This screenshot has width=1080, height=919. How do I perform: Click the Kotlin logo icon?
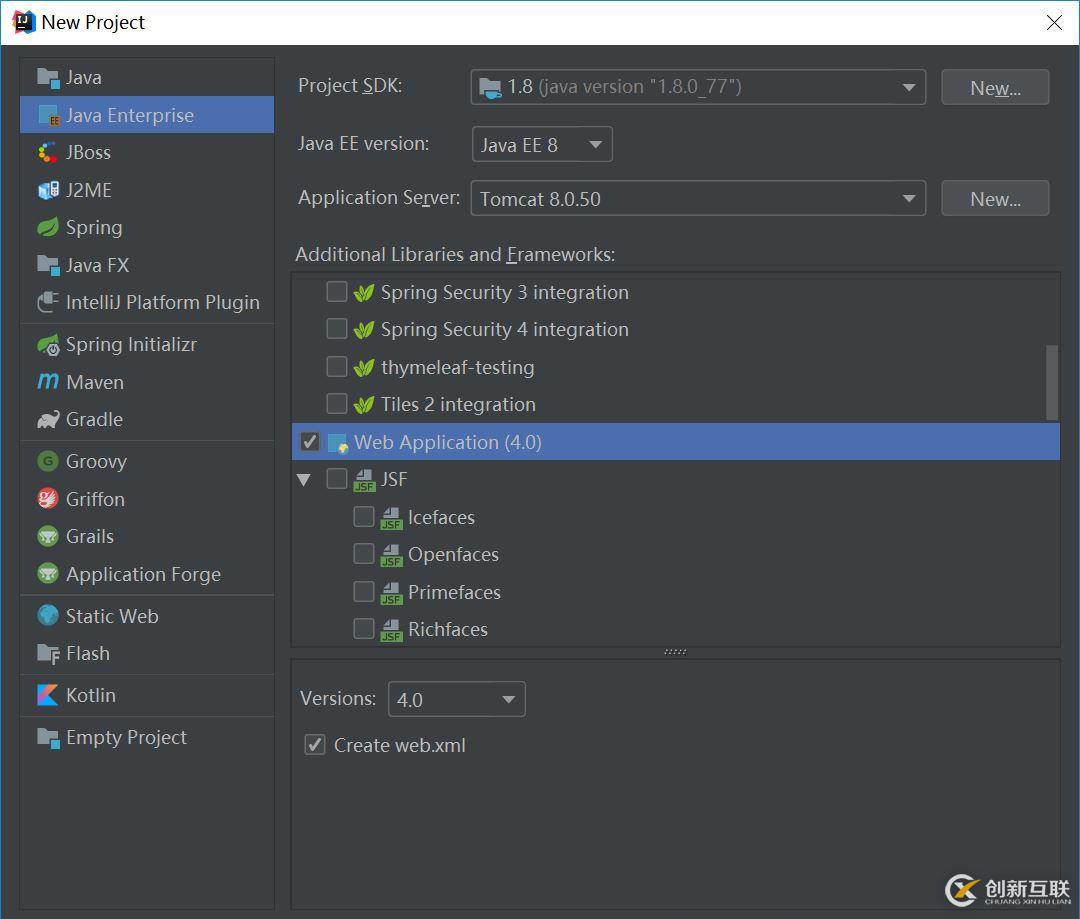coord(48,695)
